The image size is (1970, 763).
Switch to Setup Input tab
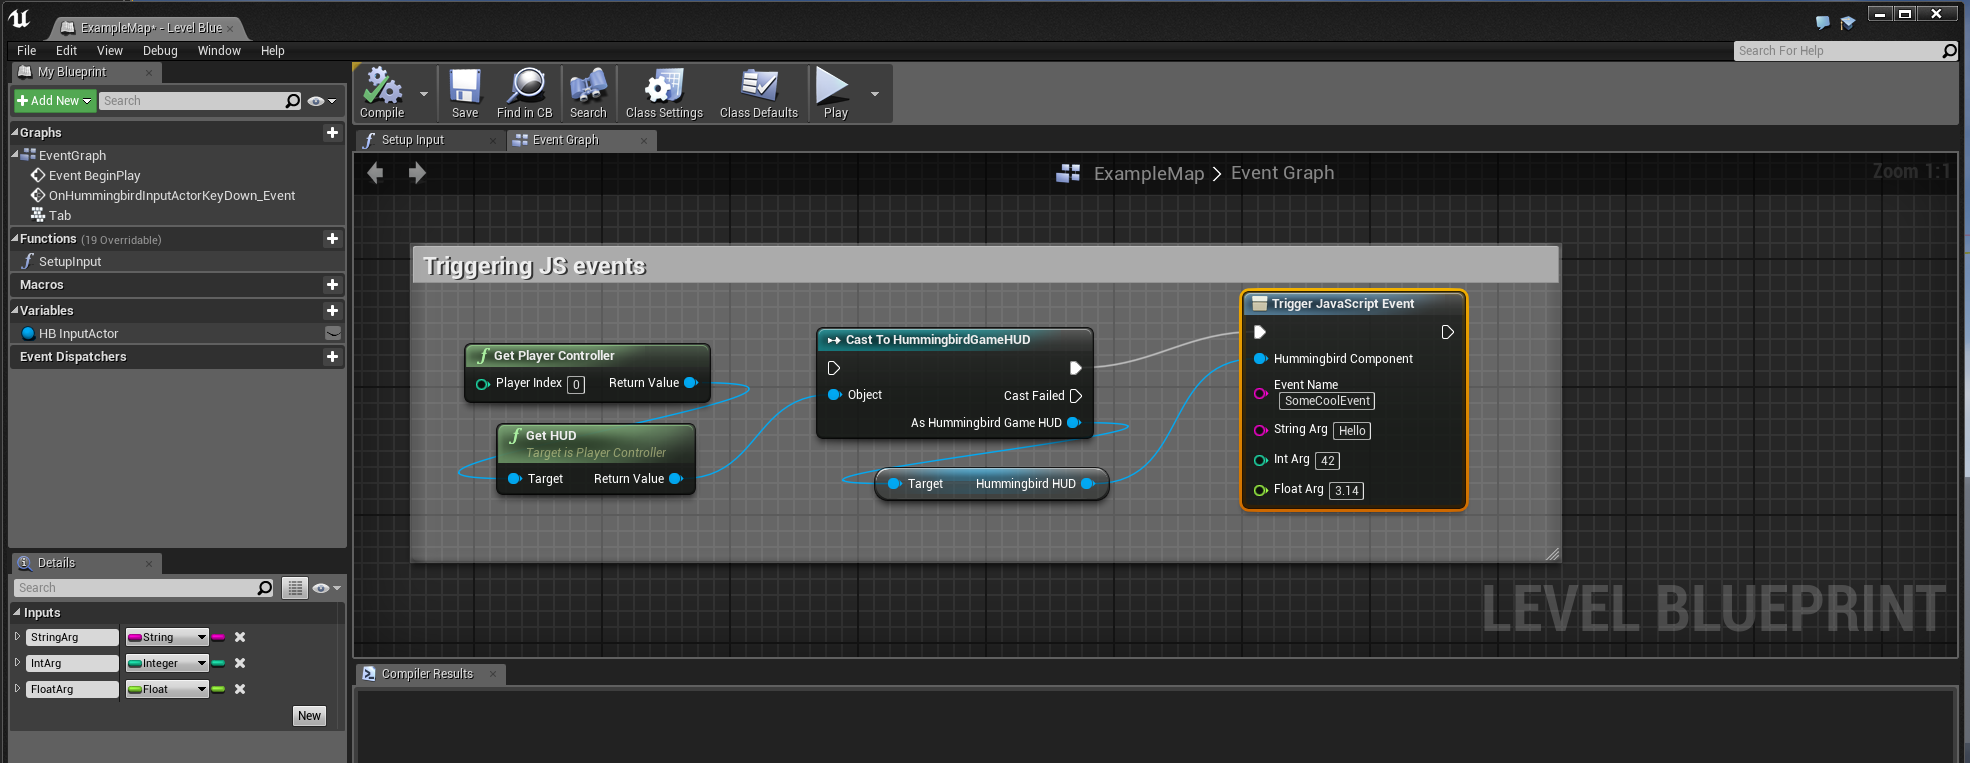[x=428, y=140]
